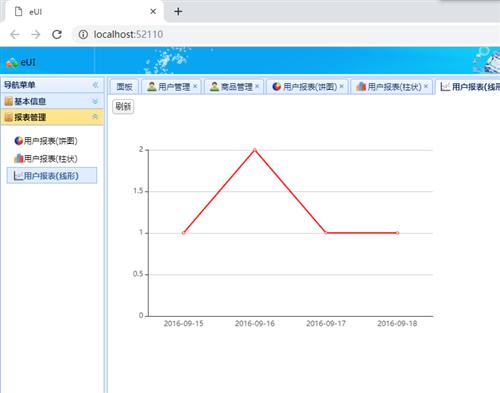Expand the 基本信息 accordion section

pos(52,101)
